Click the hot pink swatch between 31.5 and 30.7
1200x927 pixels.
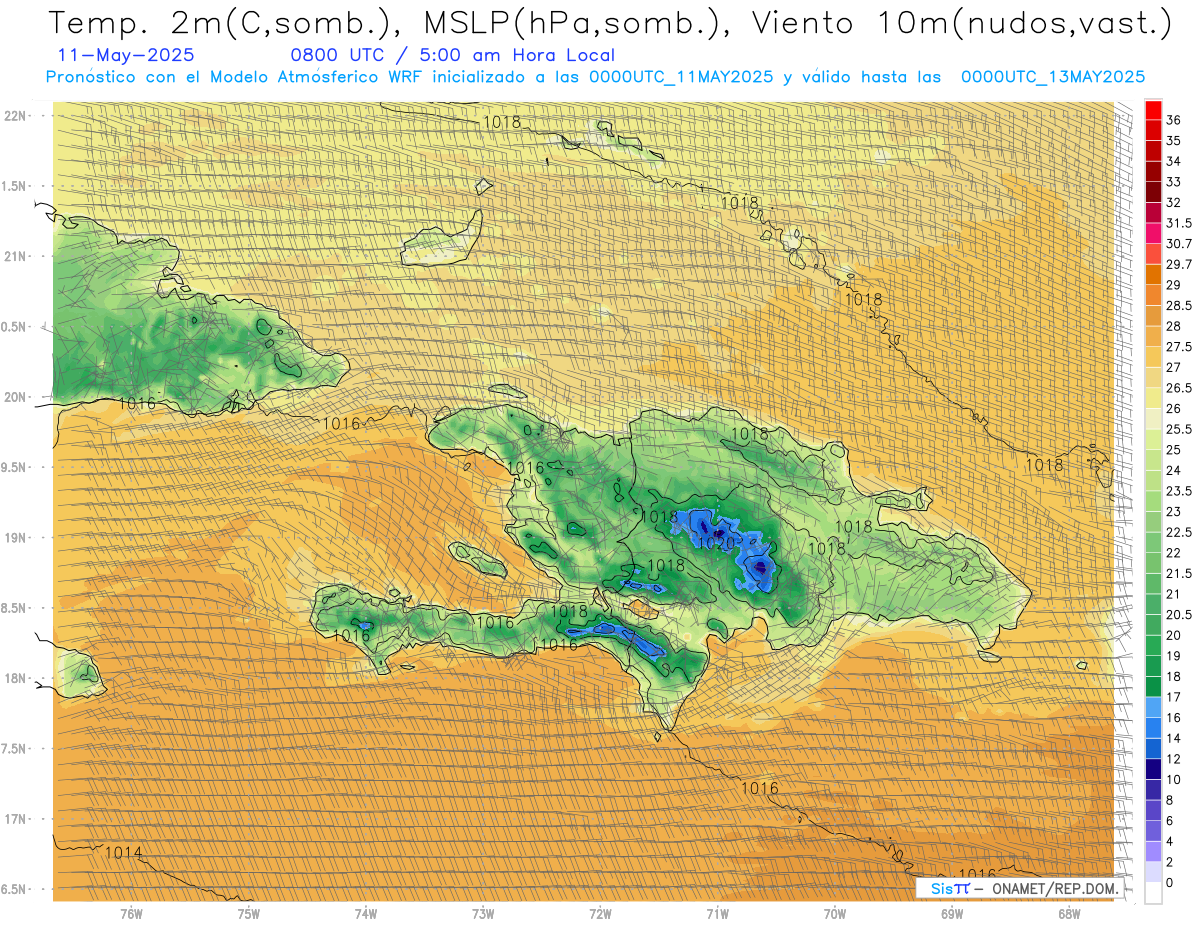click(1153, 233)
